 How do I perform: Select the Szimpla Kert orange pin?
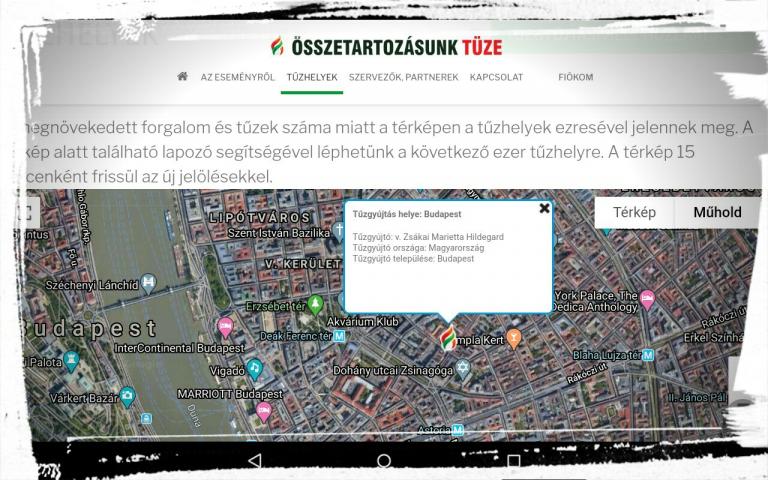[x=513, y=339]
